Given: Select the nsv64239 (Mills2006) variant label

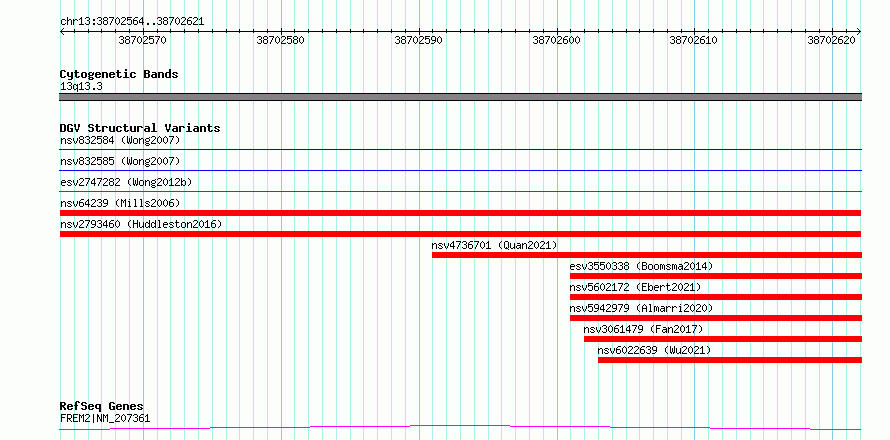Looking at the screenshot, I should (120, 203).
